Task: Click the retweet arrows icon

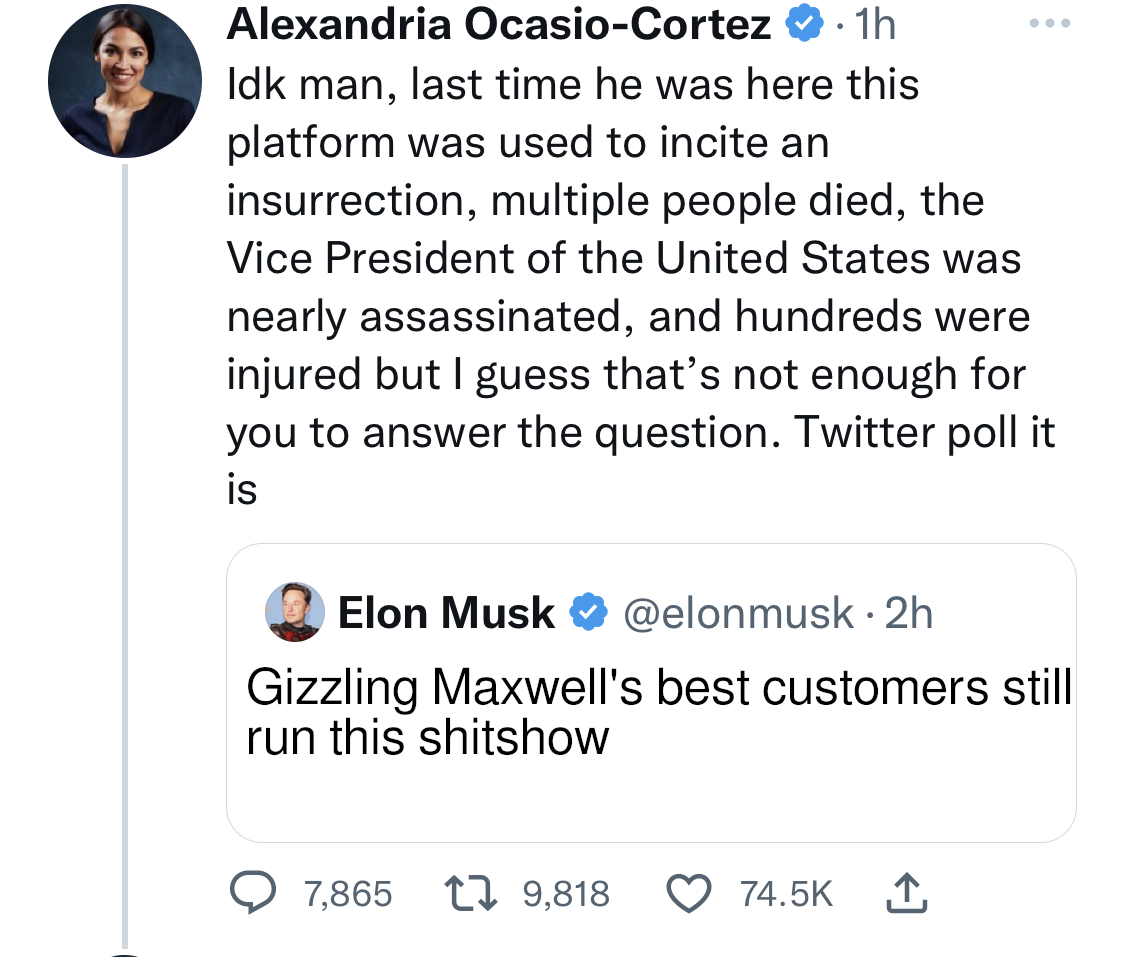Action: pos(471,893)
